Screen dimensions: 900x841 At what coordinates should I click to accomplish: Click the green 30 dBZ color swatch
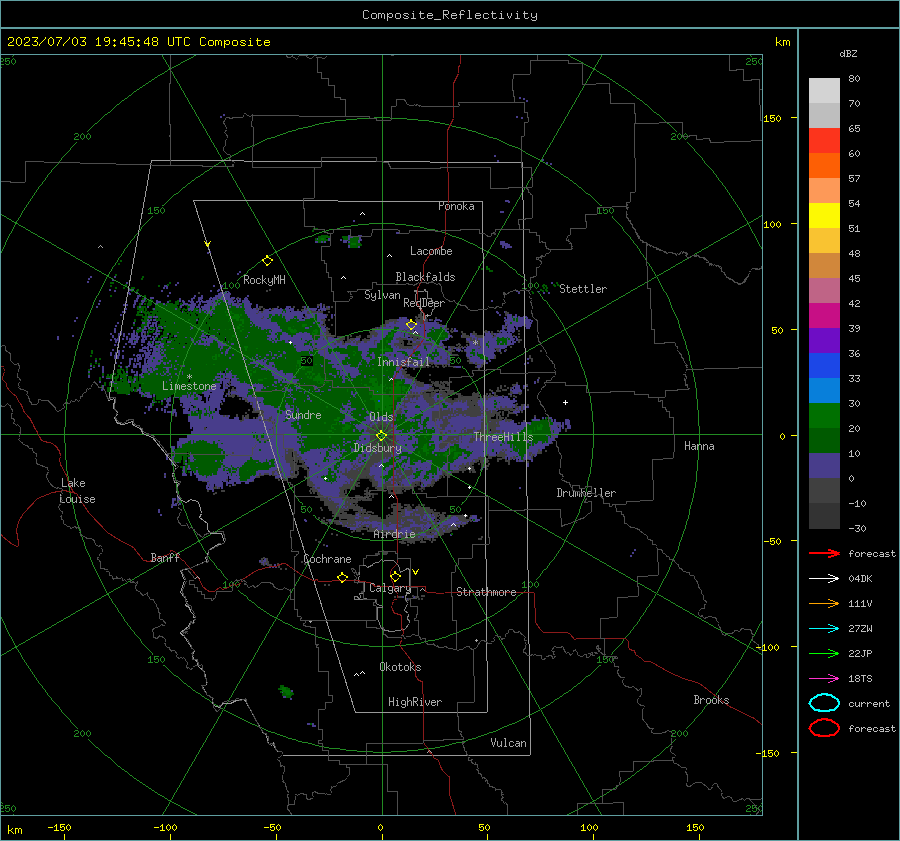824,415
